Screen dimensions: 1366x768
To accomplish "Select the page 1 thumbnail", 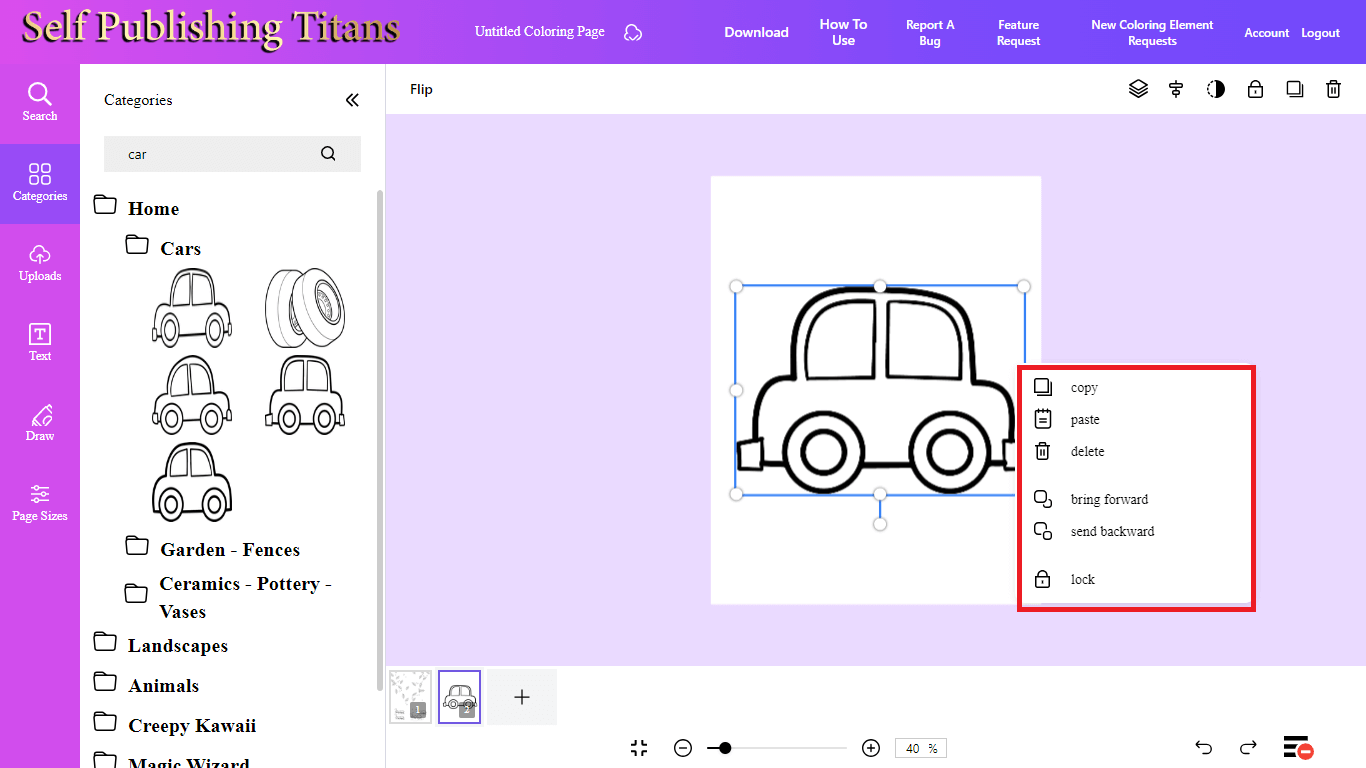I will [x=410, y=697].
